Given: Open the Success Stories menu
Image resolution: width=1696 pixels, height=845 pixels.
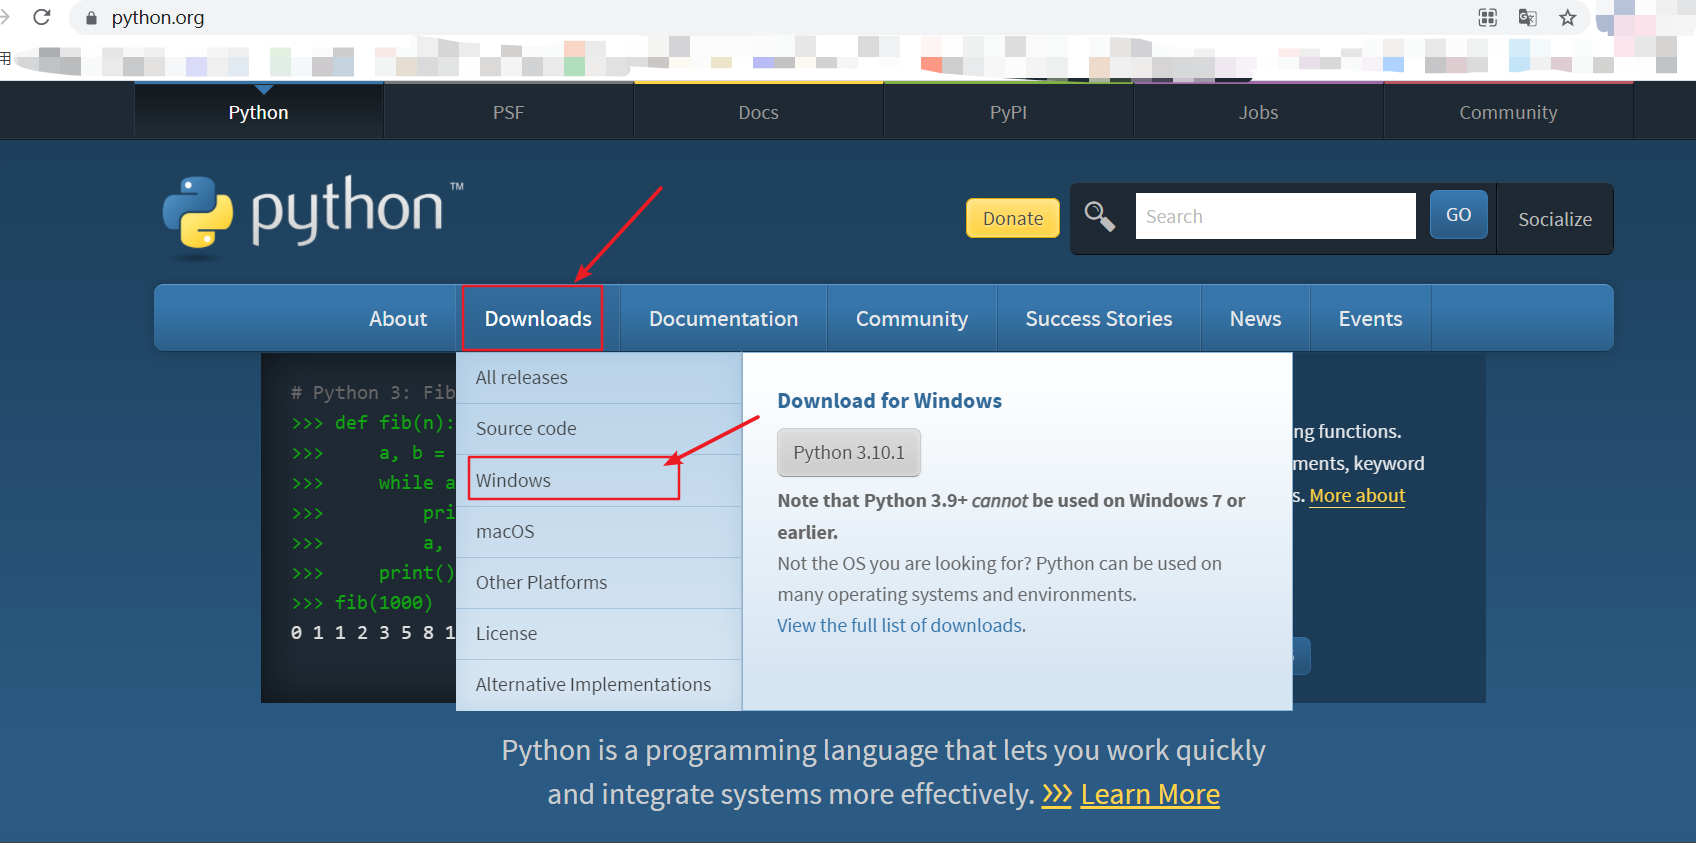Looking at the screenshot, I should click(1099, 318).
